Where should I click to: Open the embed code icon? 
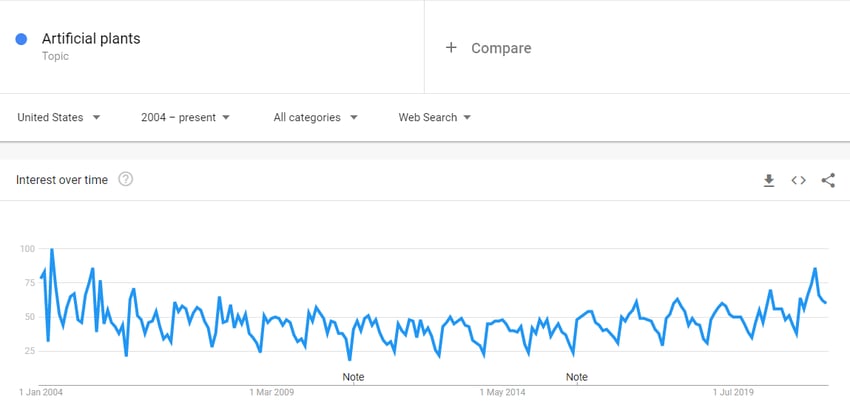tap(799, 181)
